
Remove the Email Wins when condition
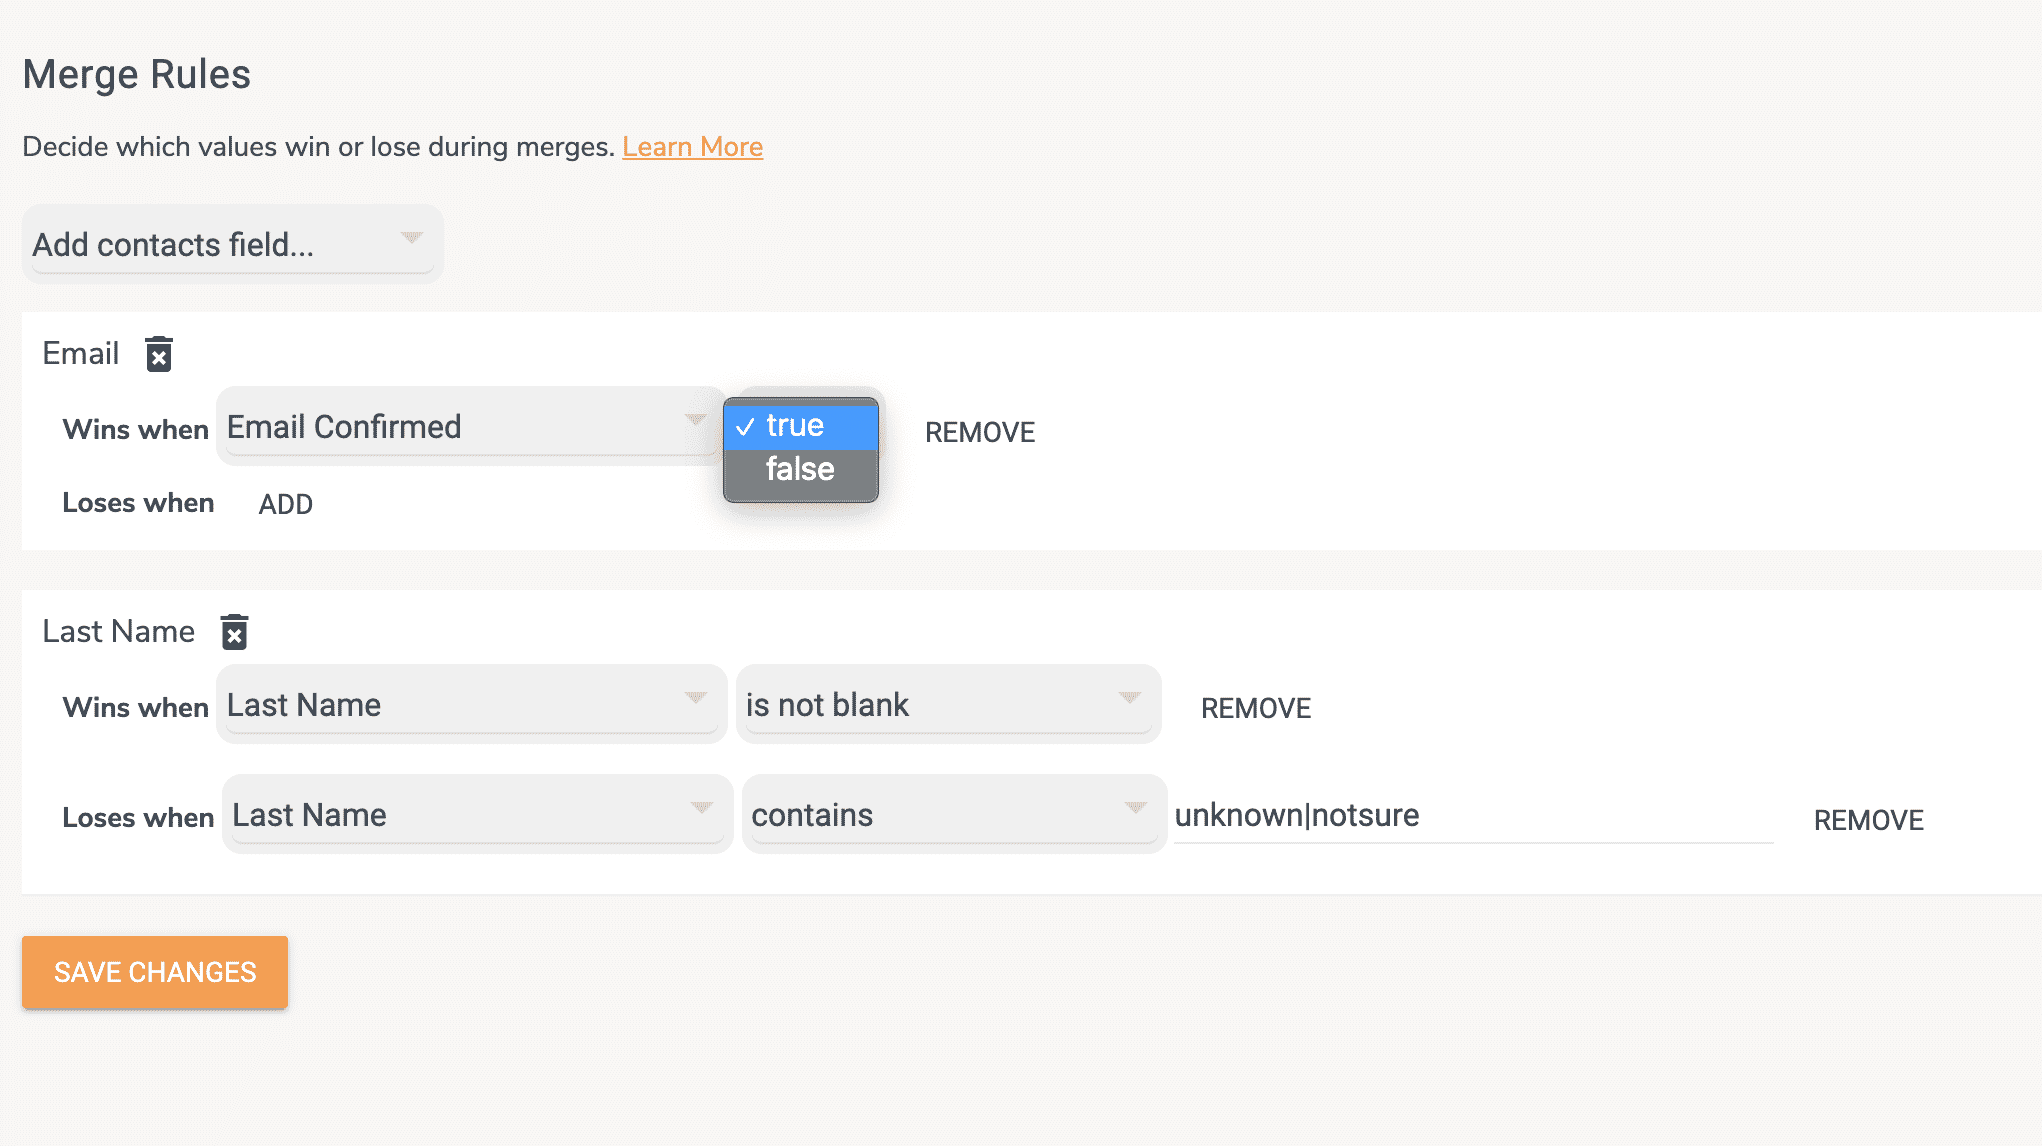[980, 432]
